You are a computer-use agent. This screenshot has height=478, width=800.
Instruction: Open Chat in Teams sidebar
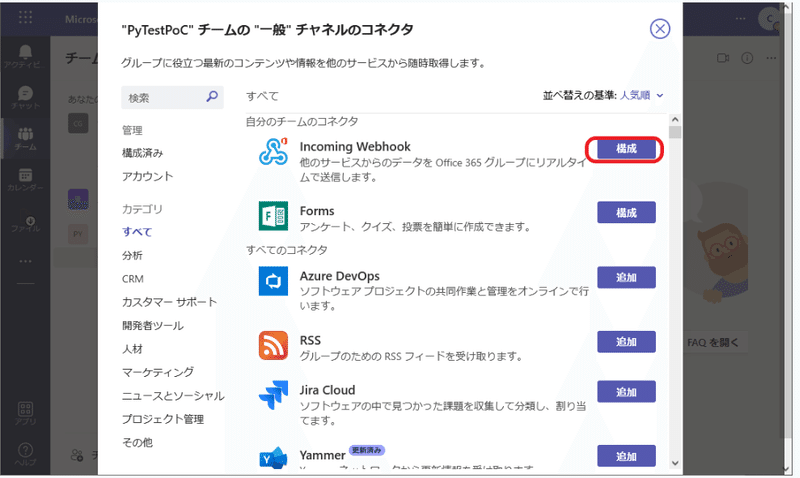(x=25, y=97)
